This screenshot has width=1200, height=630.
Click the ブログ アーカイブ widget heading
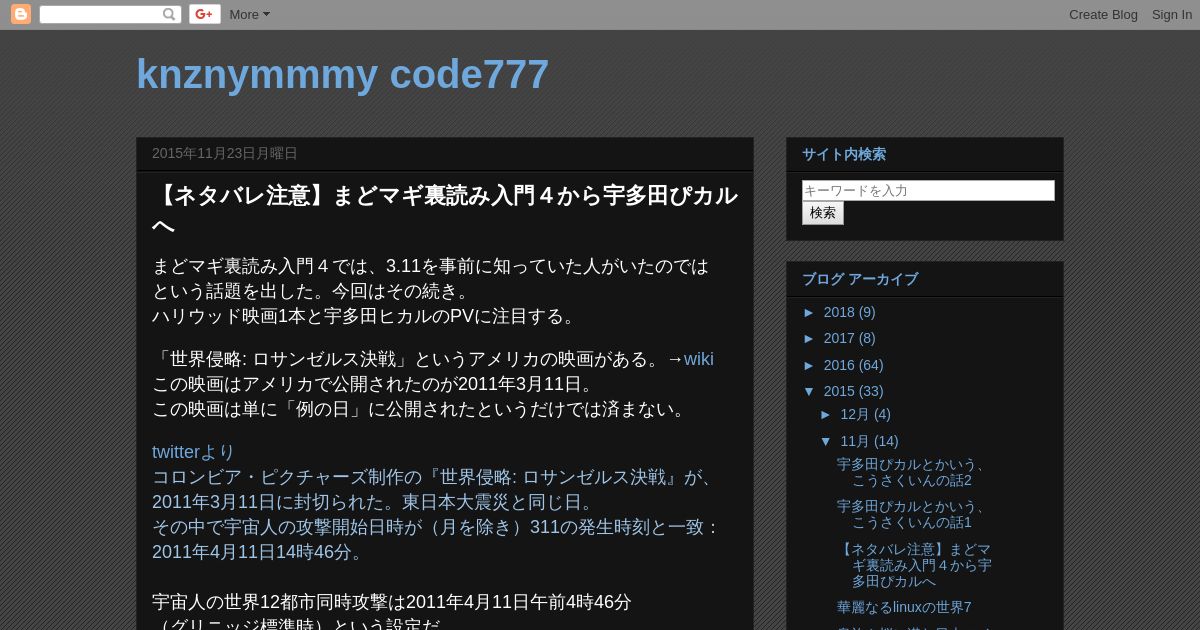click(860, 279)
